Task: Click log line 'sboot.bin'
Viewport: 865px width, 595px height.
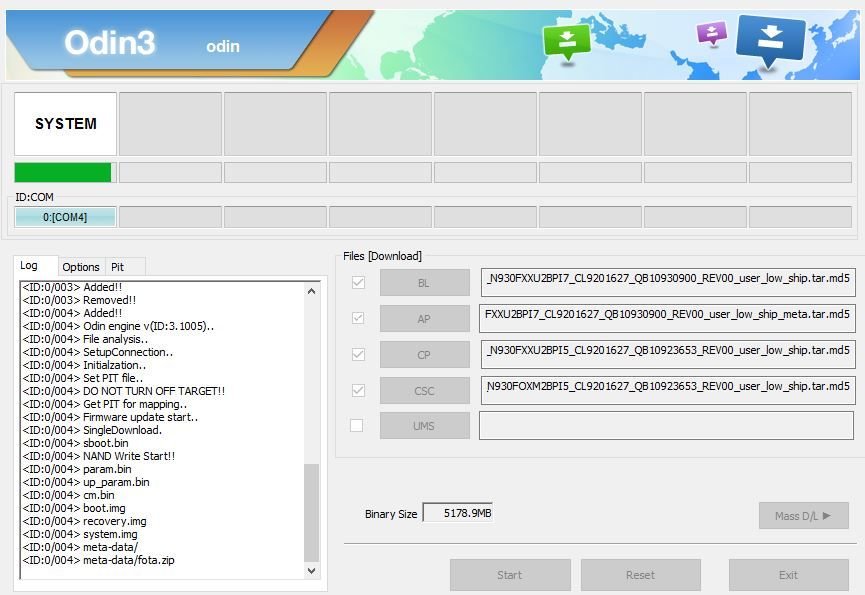Action: (76, 443)
